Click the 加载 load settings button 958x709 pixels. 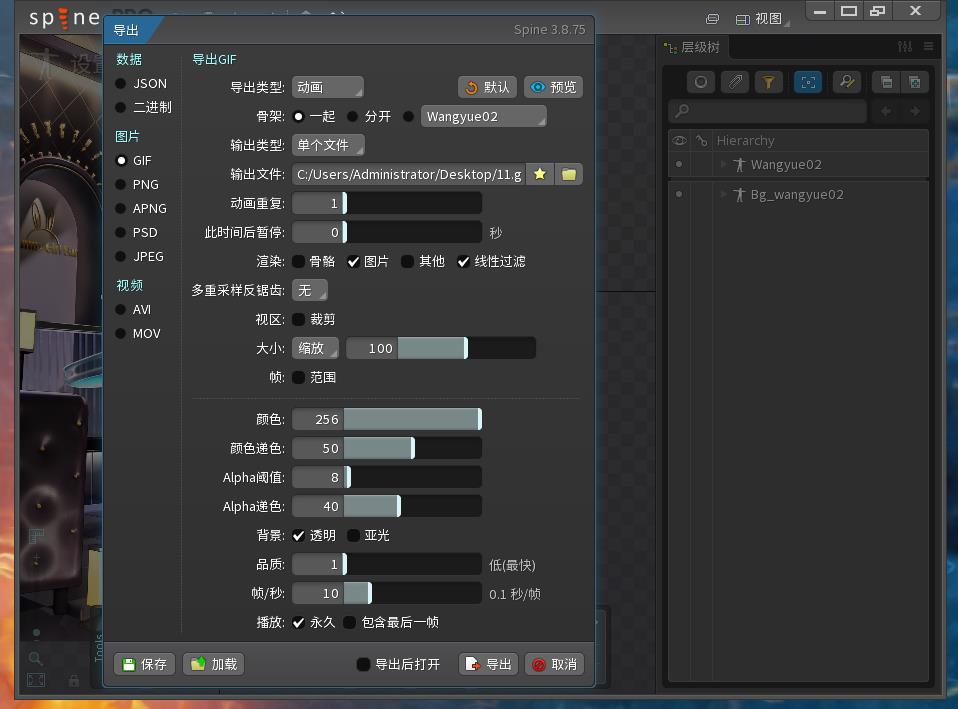(214, 664)
